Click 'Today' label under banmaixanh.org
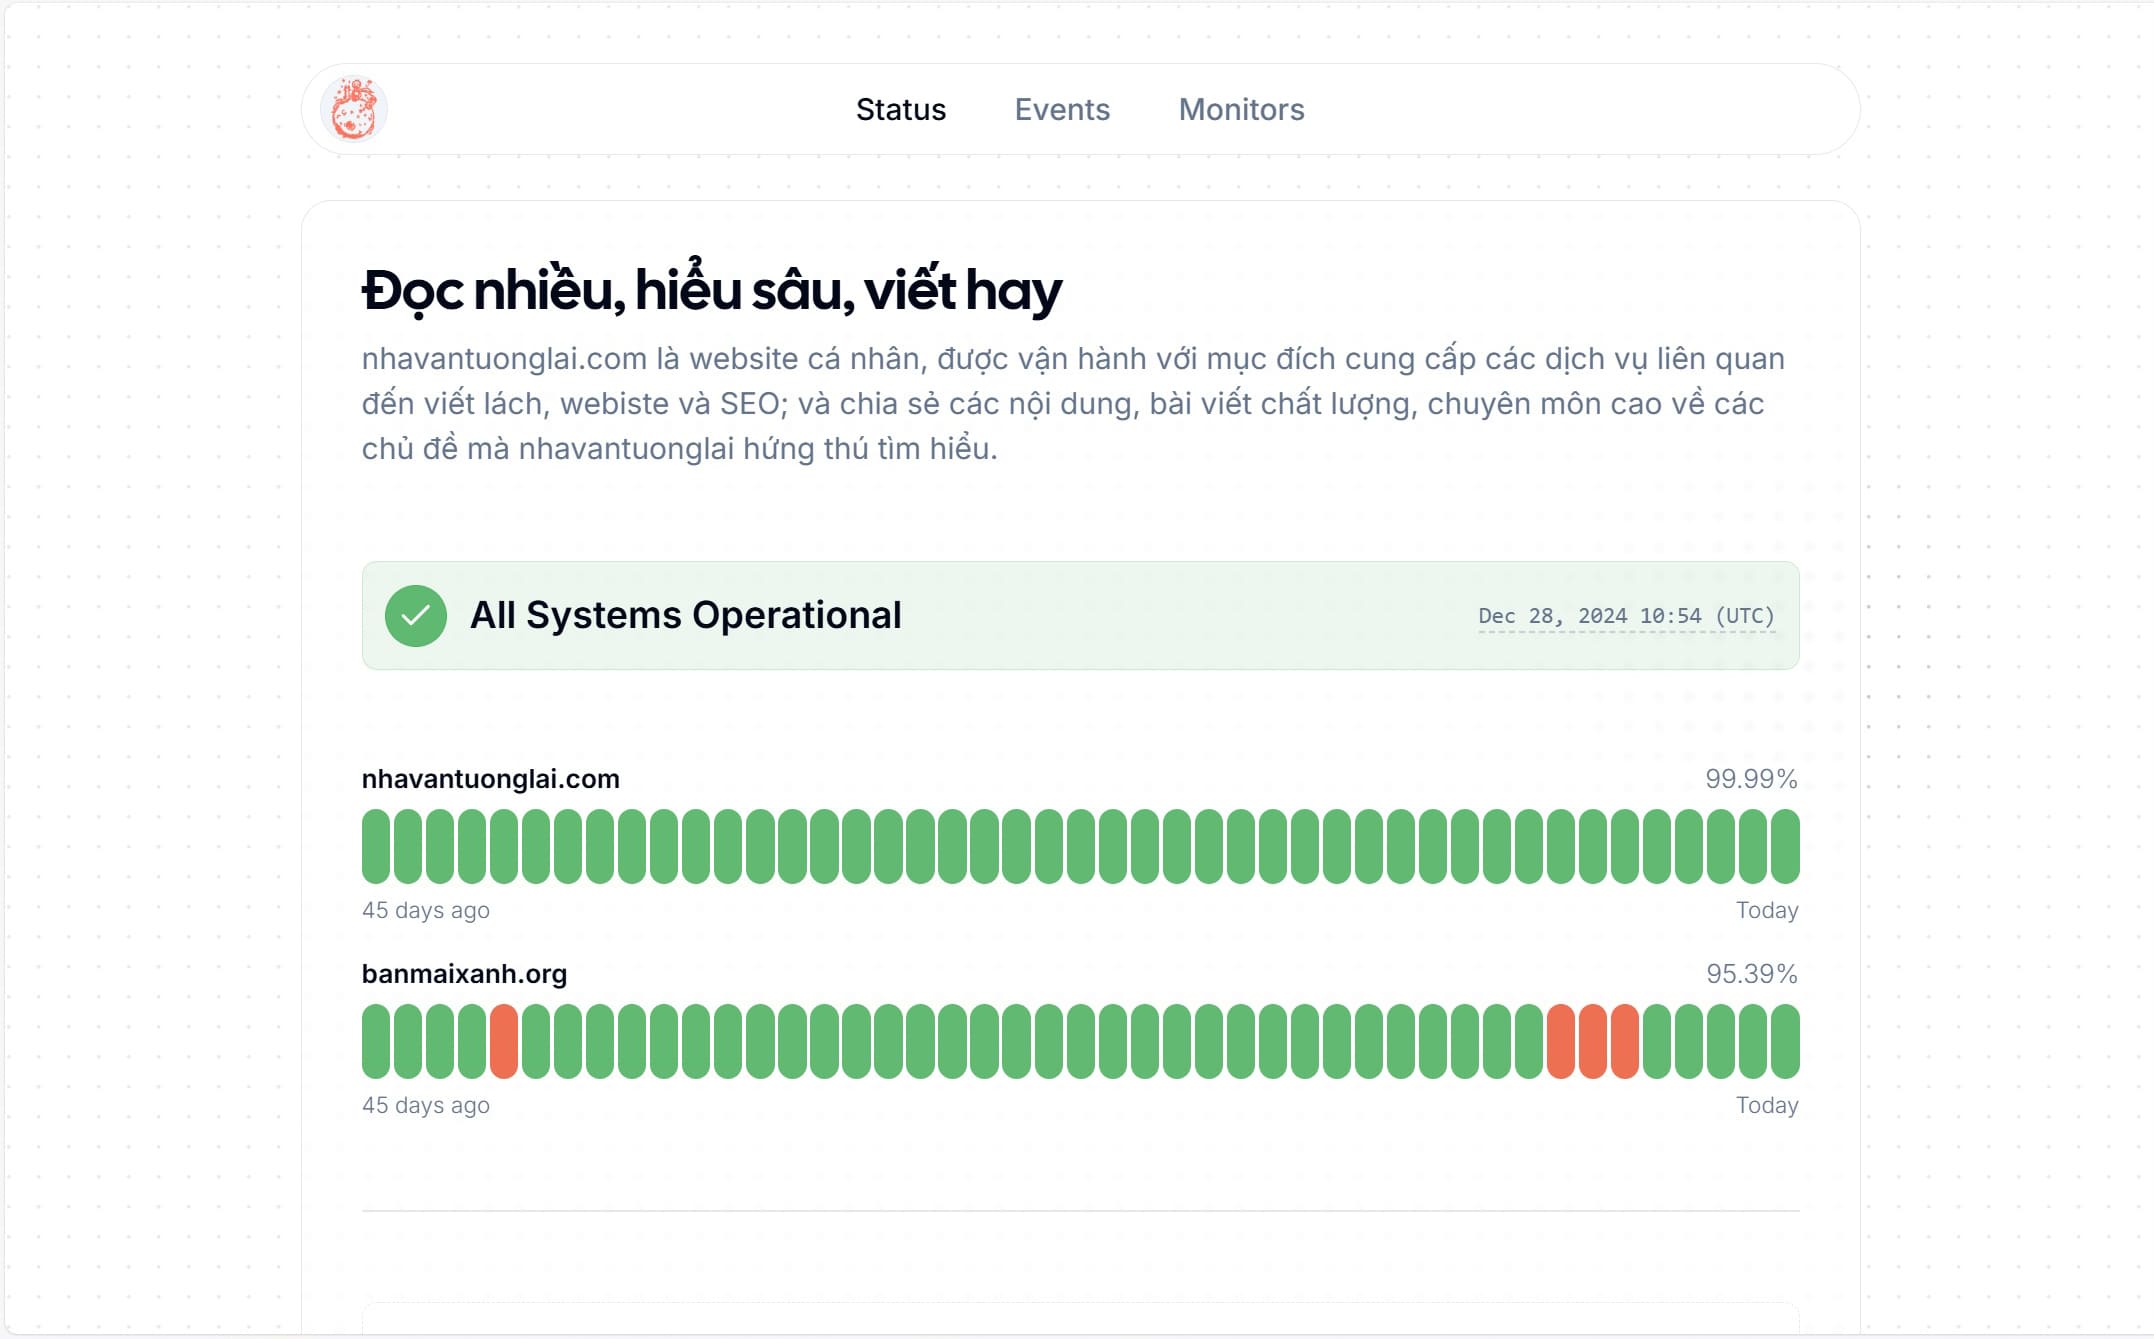This screenshot has width=2154, height=1339. 1767,1105
